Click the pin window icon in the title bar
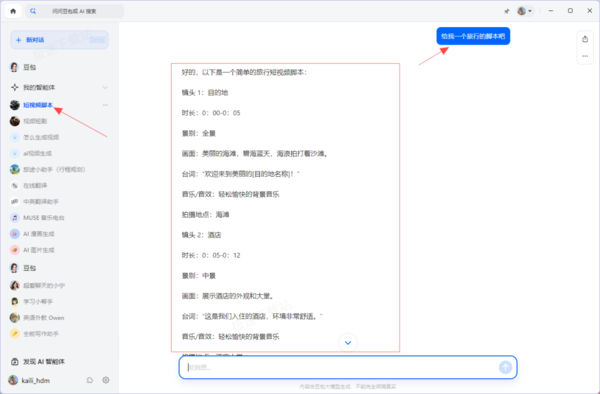The image size is (600, 394). (507, 11)
